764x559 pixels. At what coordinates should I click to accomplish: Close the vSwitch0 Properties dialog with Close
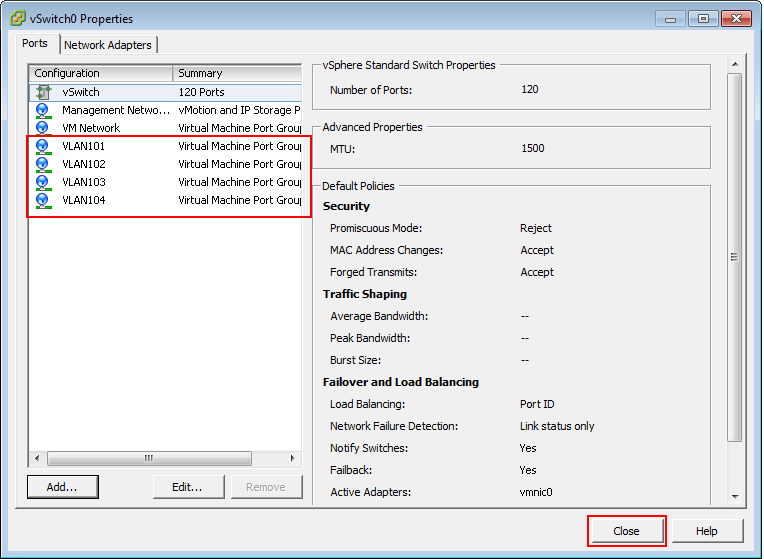click(x=626, y=531)
